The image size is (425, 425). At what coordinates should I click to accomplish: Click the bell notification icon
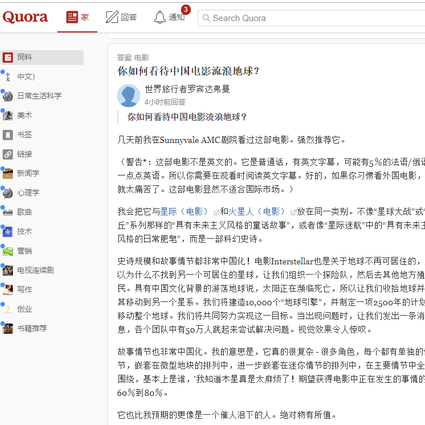160,17
